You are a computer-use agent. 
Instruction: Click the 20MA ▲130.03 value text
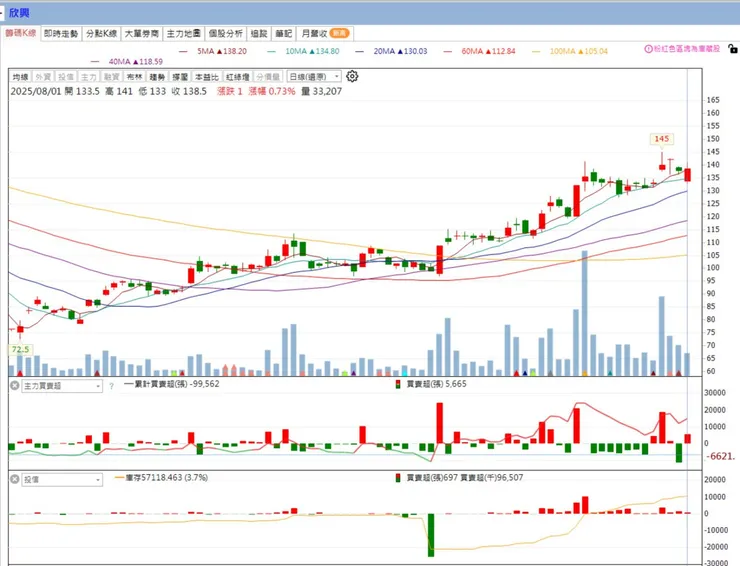click(400, 51)
